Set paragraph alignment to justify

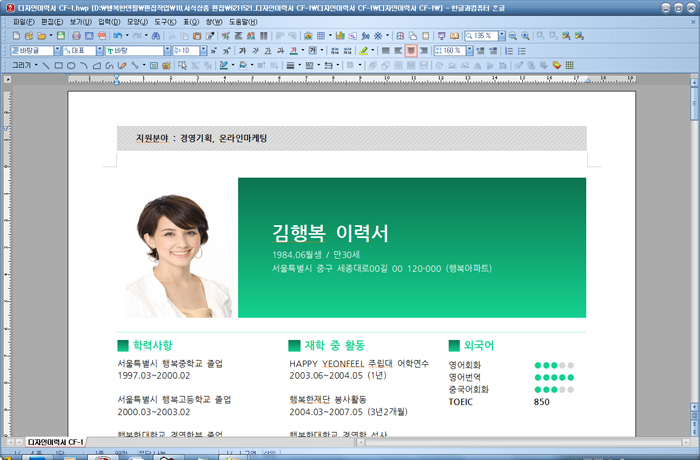386,51
